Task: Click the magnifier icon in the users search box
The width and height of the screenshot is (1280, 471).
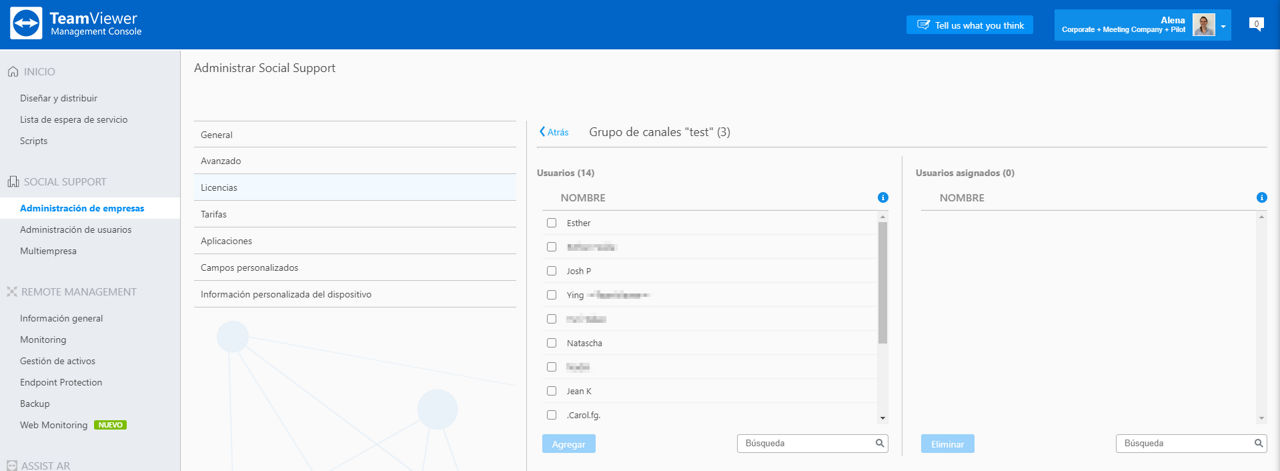Action: (x=880, y=443)
